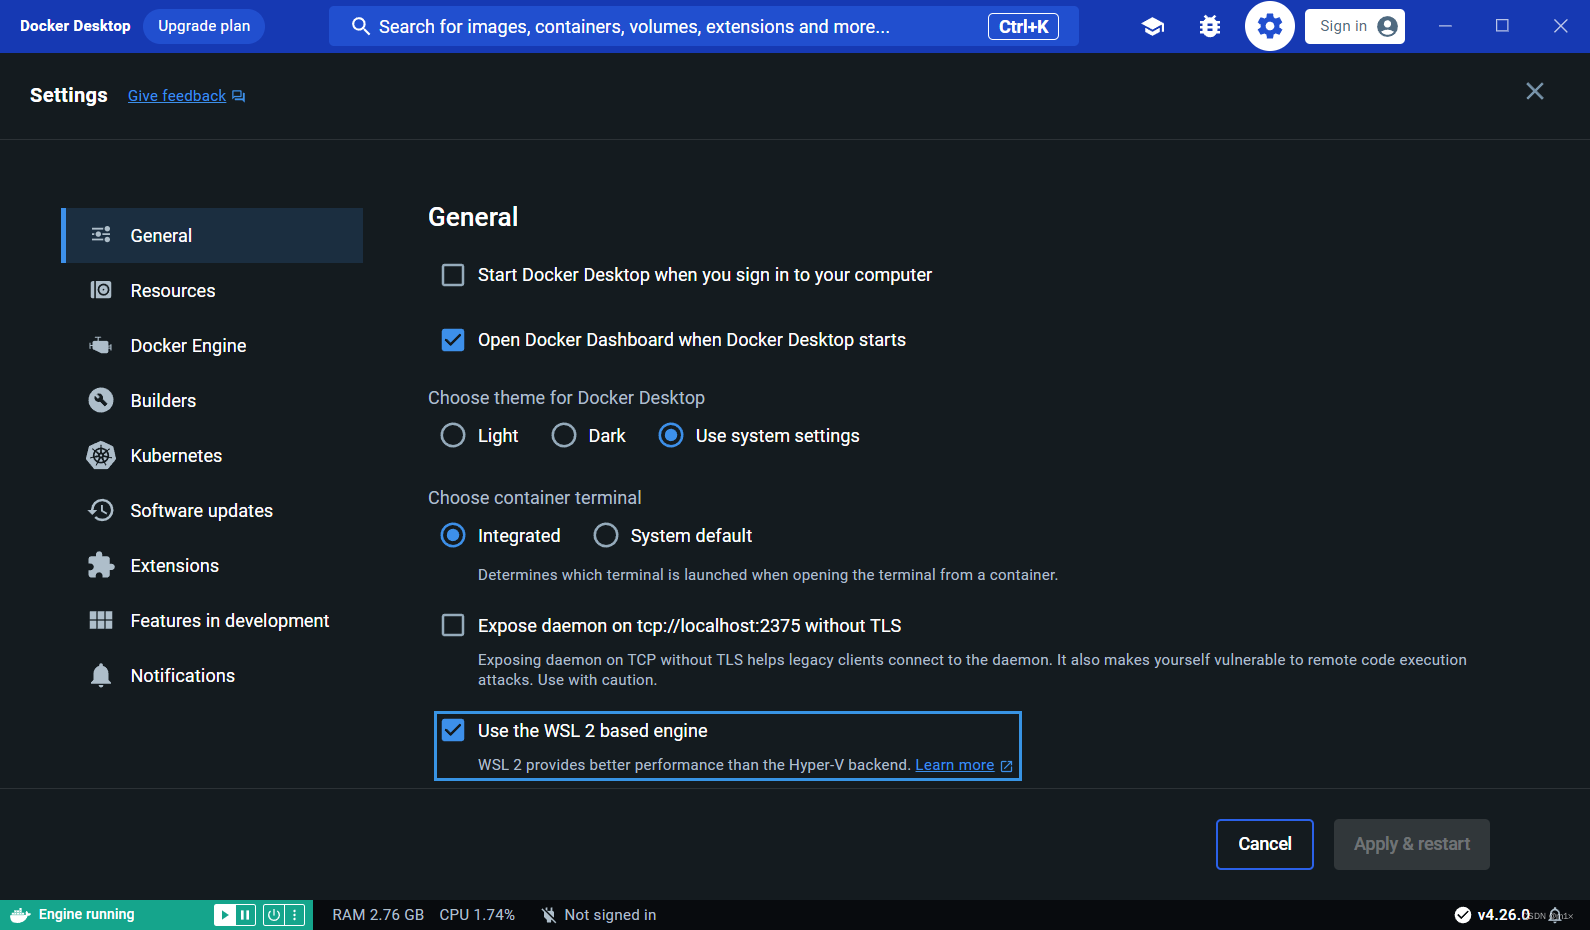Minimize the Docker Desktop window

[x=1445, y=26]
